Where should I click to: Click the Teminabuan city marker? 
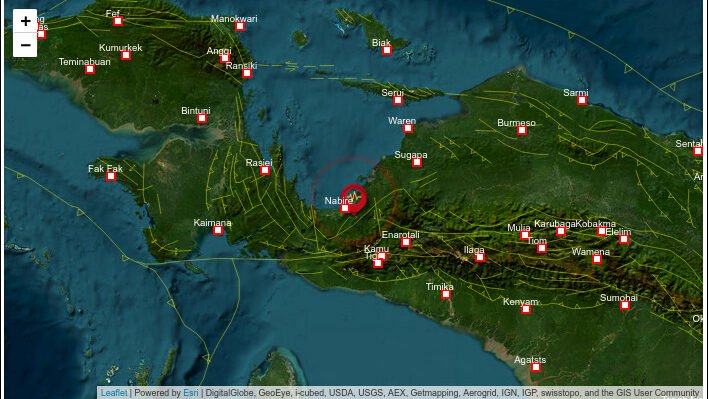point(90,69)
